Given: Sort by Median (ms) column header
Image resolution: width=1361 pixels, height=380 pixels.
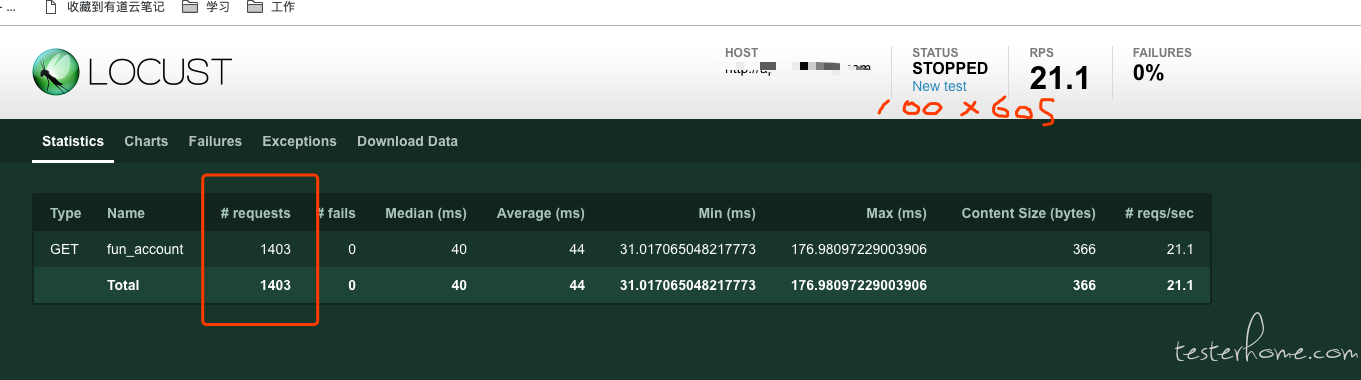Looking at the screenshot, I should pyautogui.click(x=425, y=213).
